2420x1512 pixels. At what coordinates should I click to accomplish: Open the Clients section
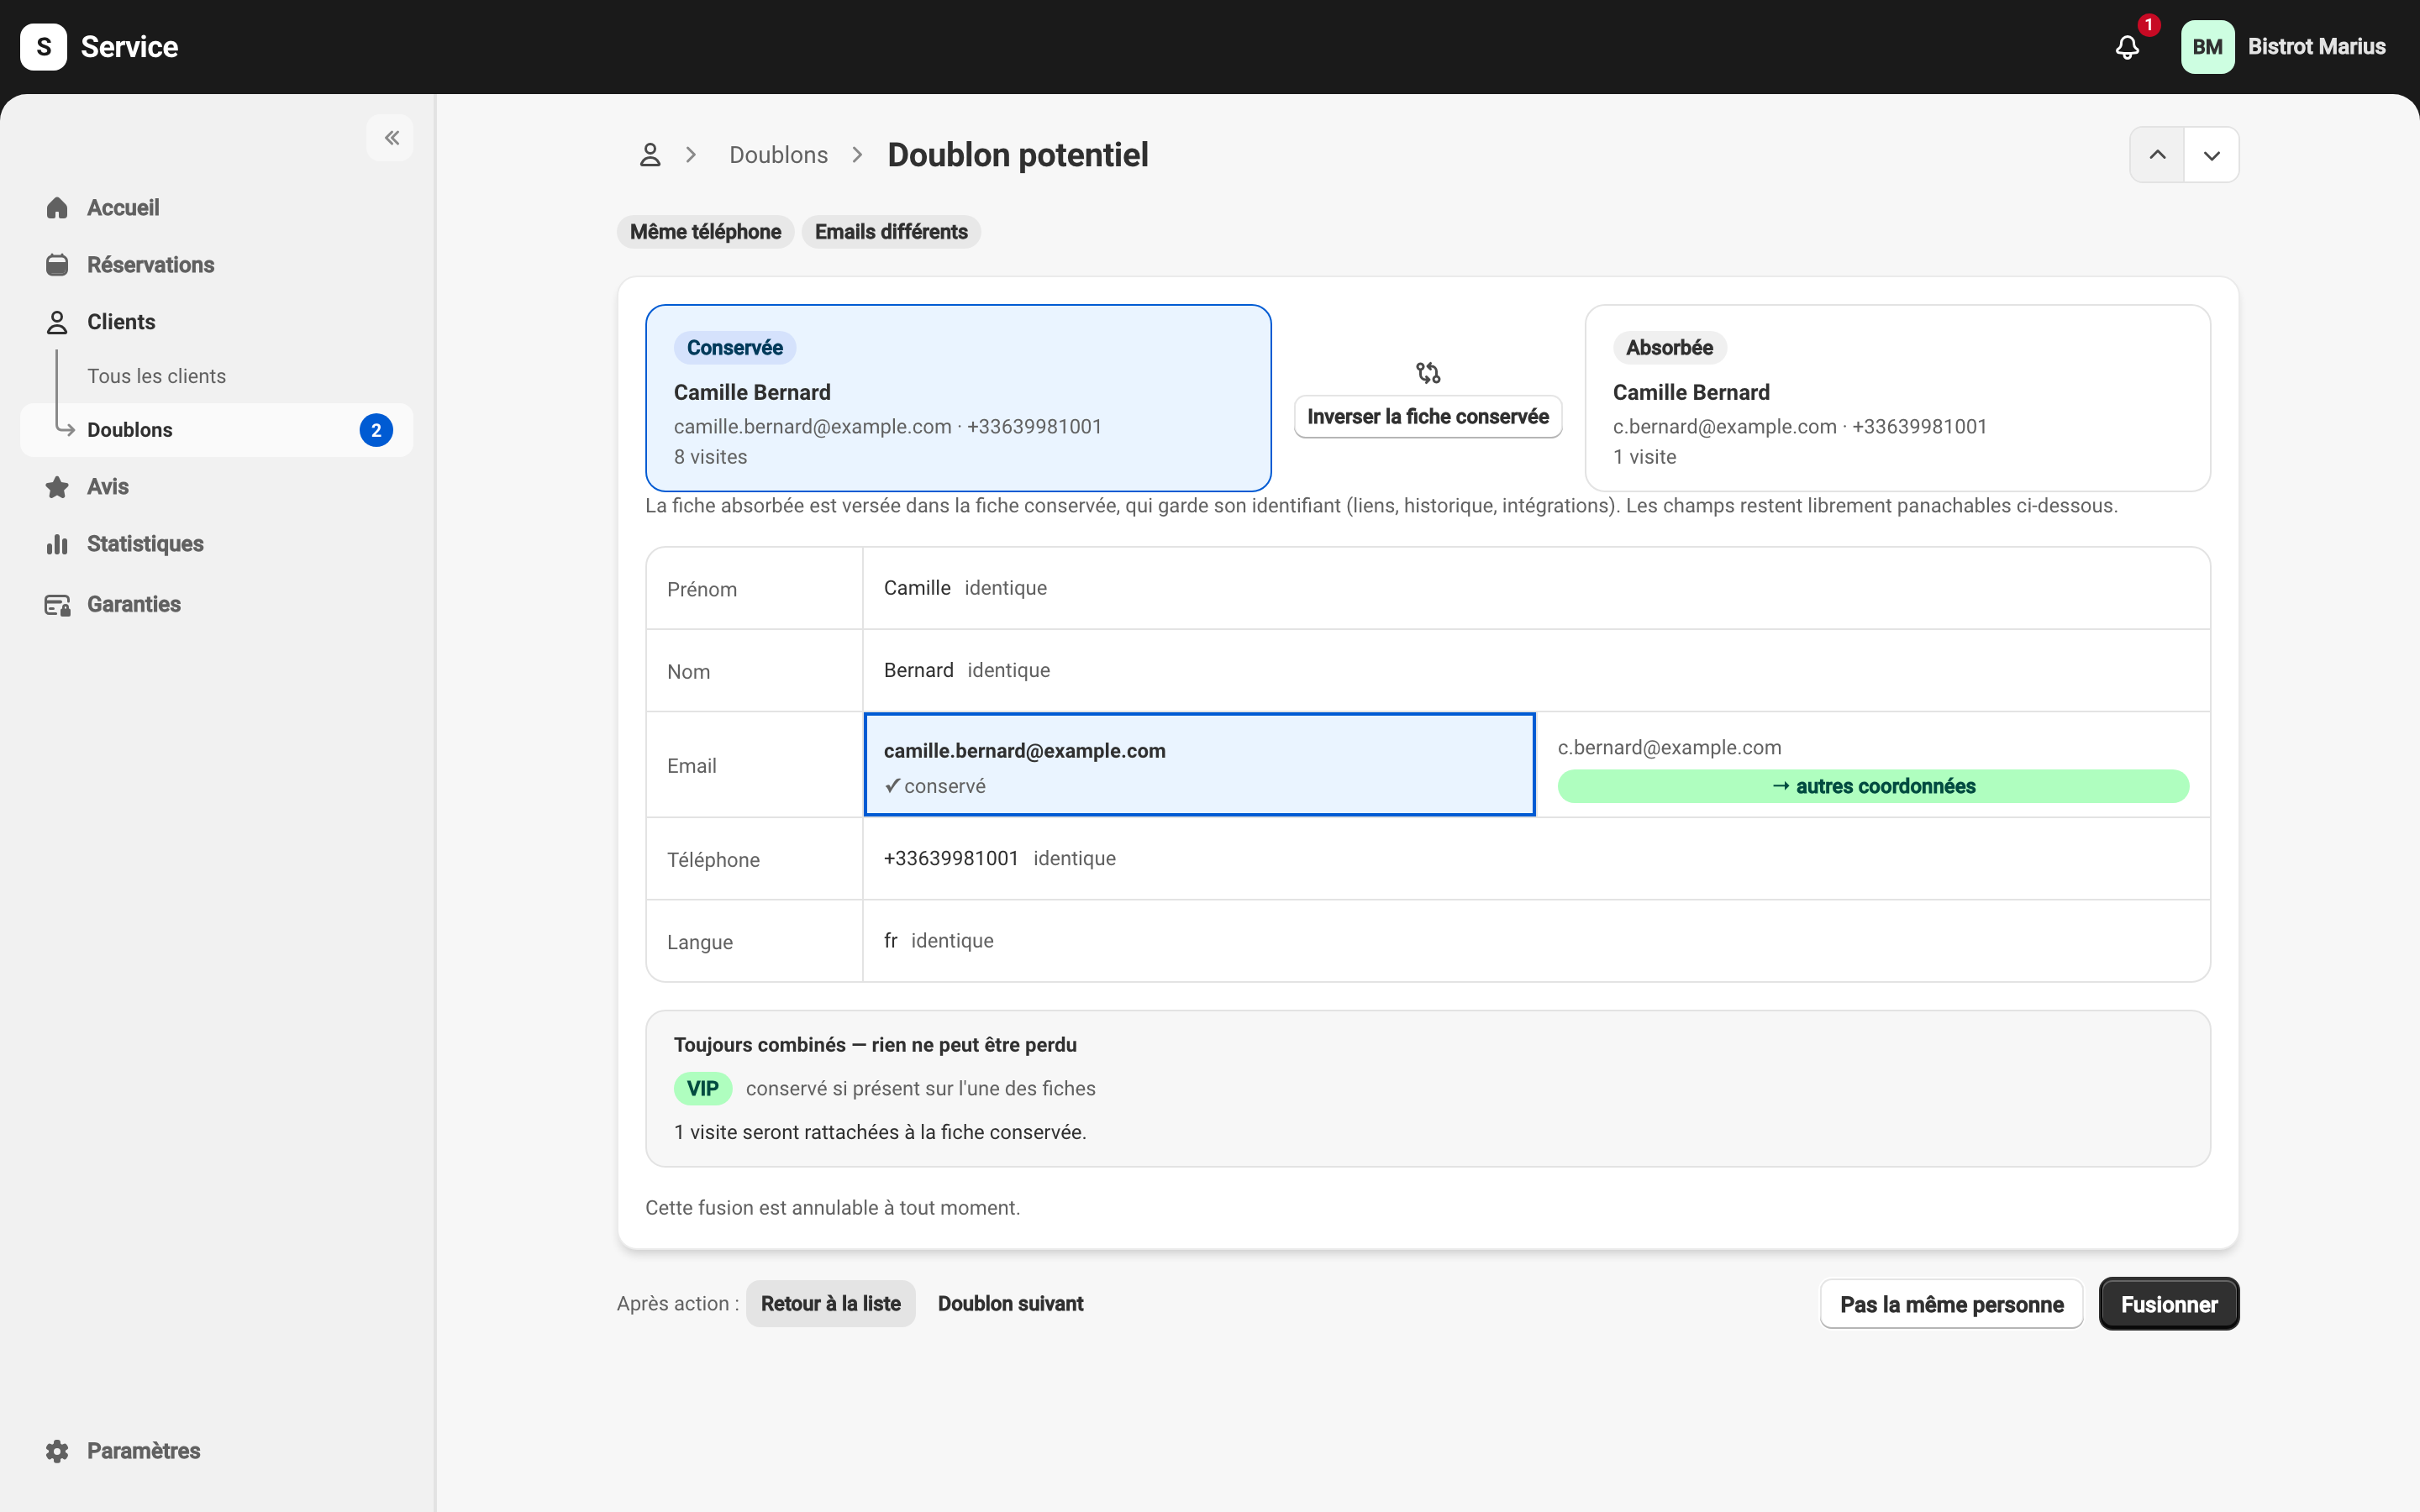[x=216, y=322]
